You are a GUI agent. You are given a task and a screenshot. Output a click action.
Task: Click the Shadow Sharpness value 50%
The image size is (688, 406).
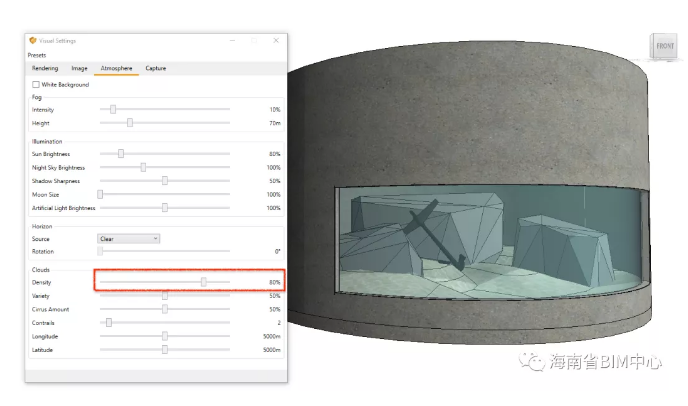275,181
